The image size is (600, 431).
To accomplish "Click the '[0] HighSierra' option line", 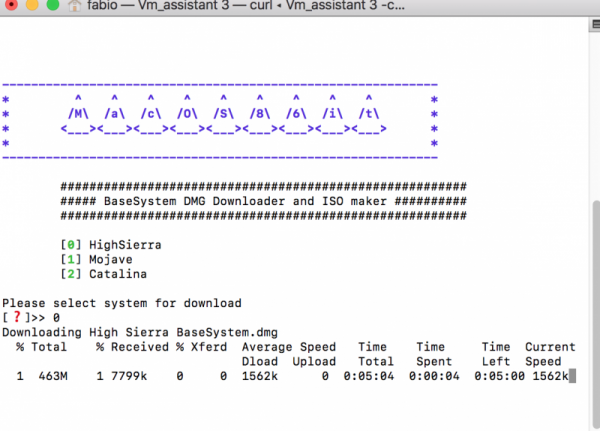I will tap(111, 245).
